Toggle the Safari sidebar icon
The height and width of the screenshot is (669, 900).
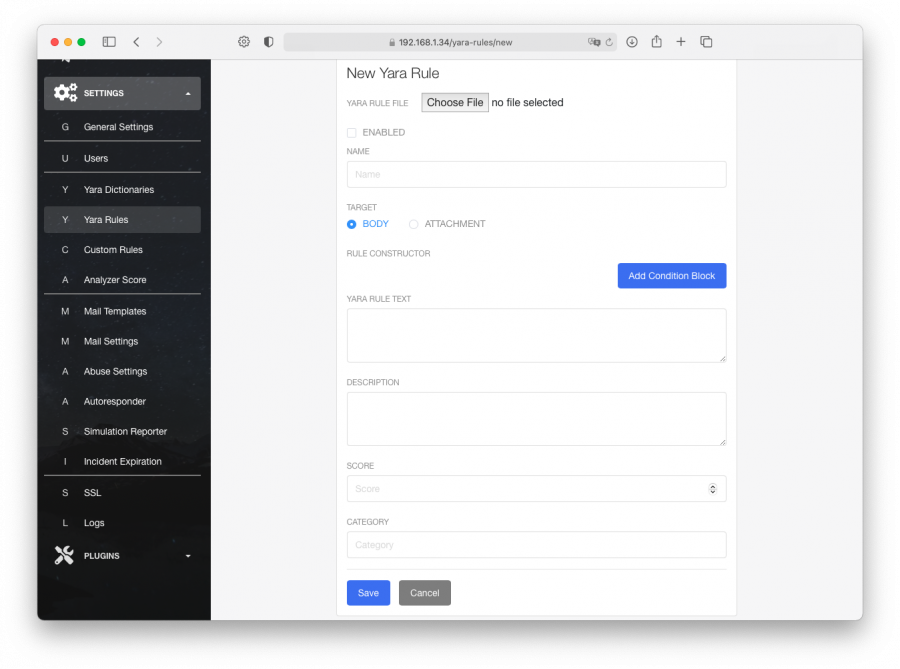109,42
